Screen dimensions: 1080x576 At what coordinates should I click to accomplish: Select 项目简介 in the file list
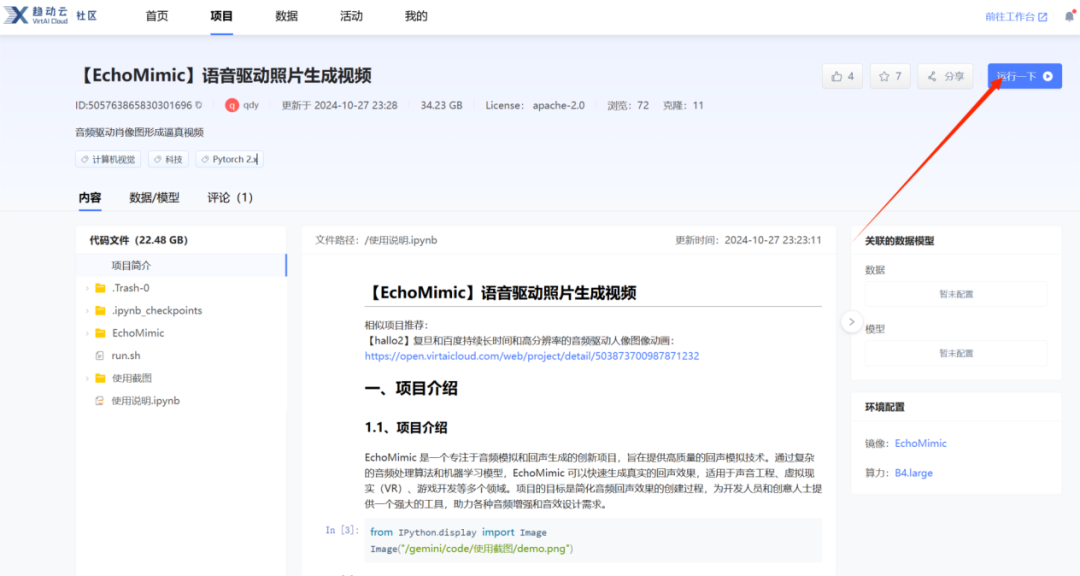point(181,265)
